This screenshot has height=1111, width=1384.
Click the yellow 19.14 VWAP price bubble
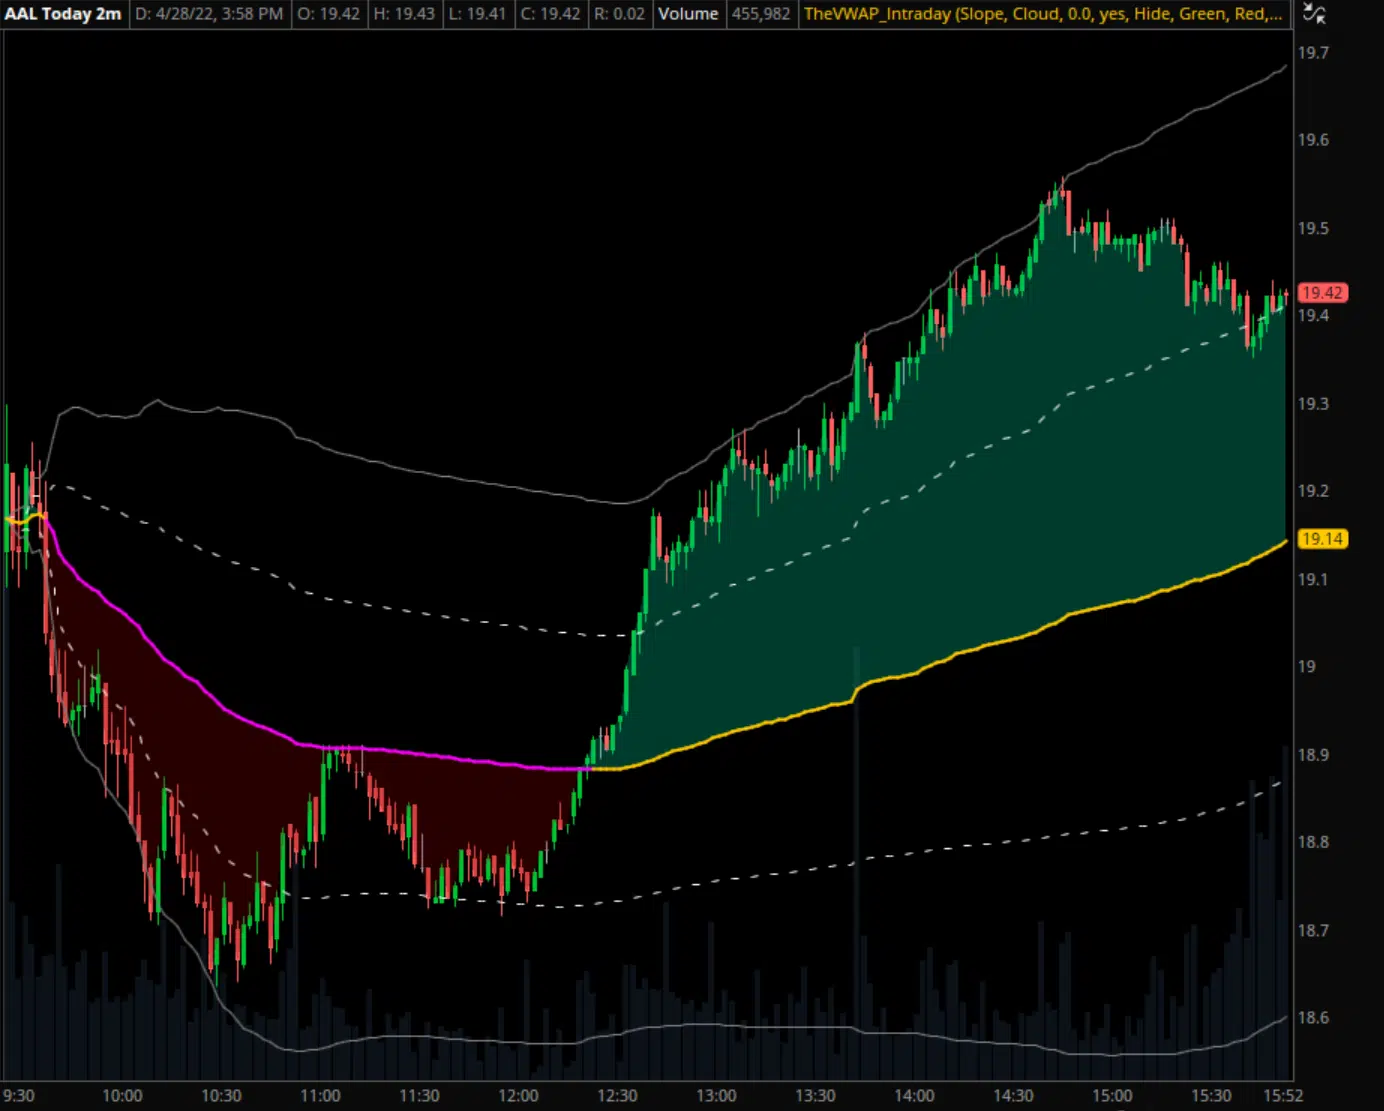point(1322,539)
